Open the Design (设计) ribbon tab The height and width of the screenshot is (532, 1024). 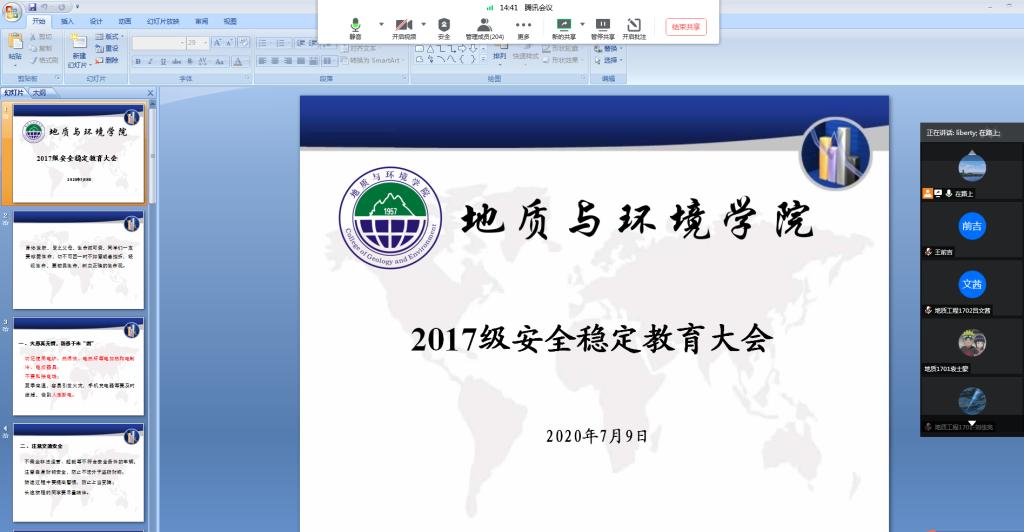96,20
